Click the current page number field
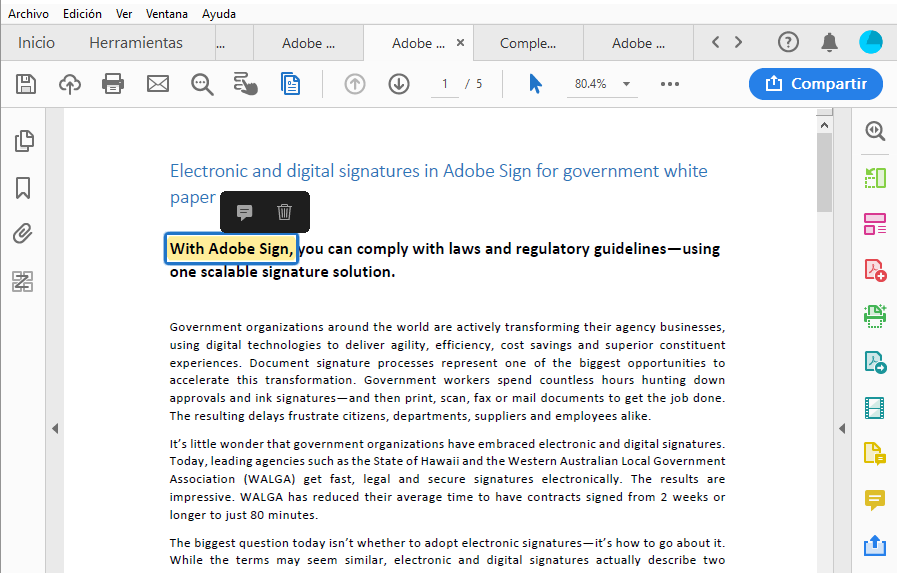This screenshot has height=573, width=897. (x=444, y=84)
